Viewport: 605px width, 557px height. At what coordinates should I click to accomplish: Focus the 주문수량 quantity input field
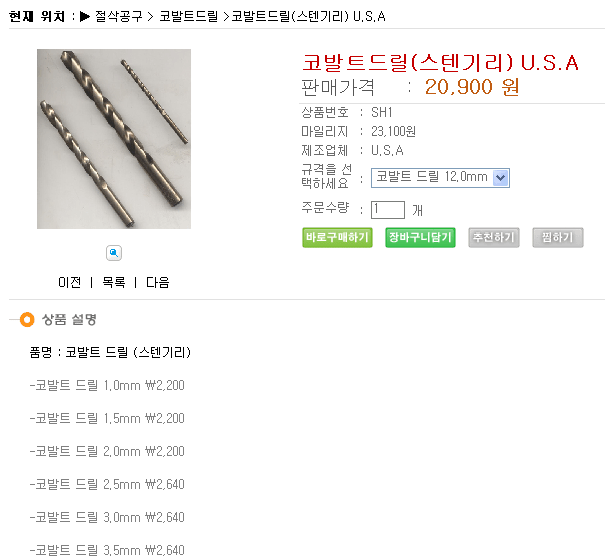click(388, 210)
